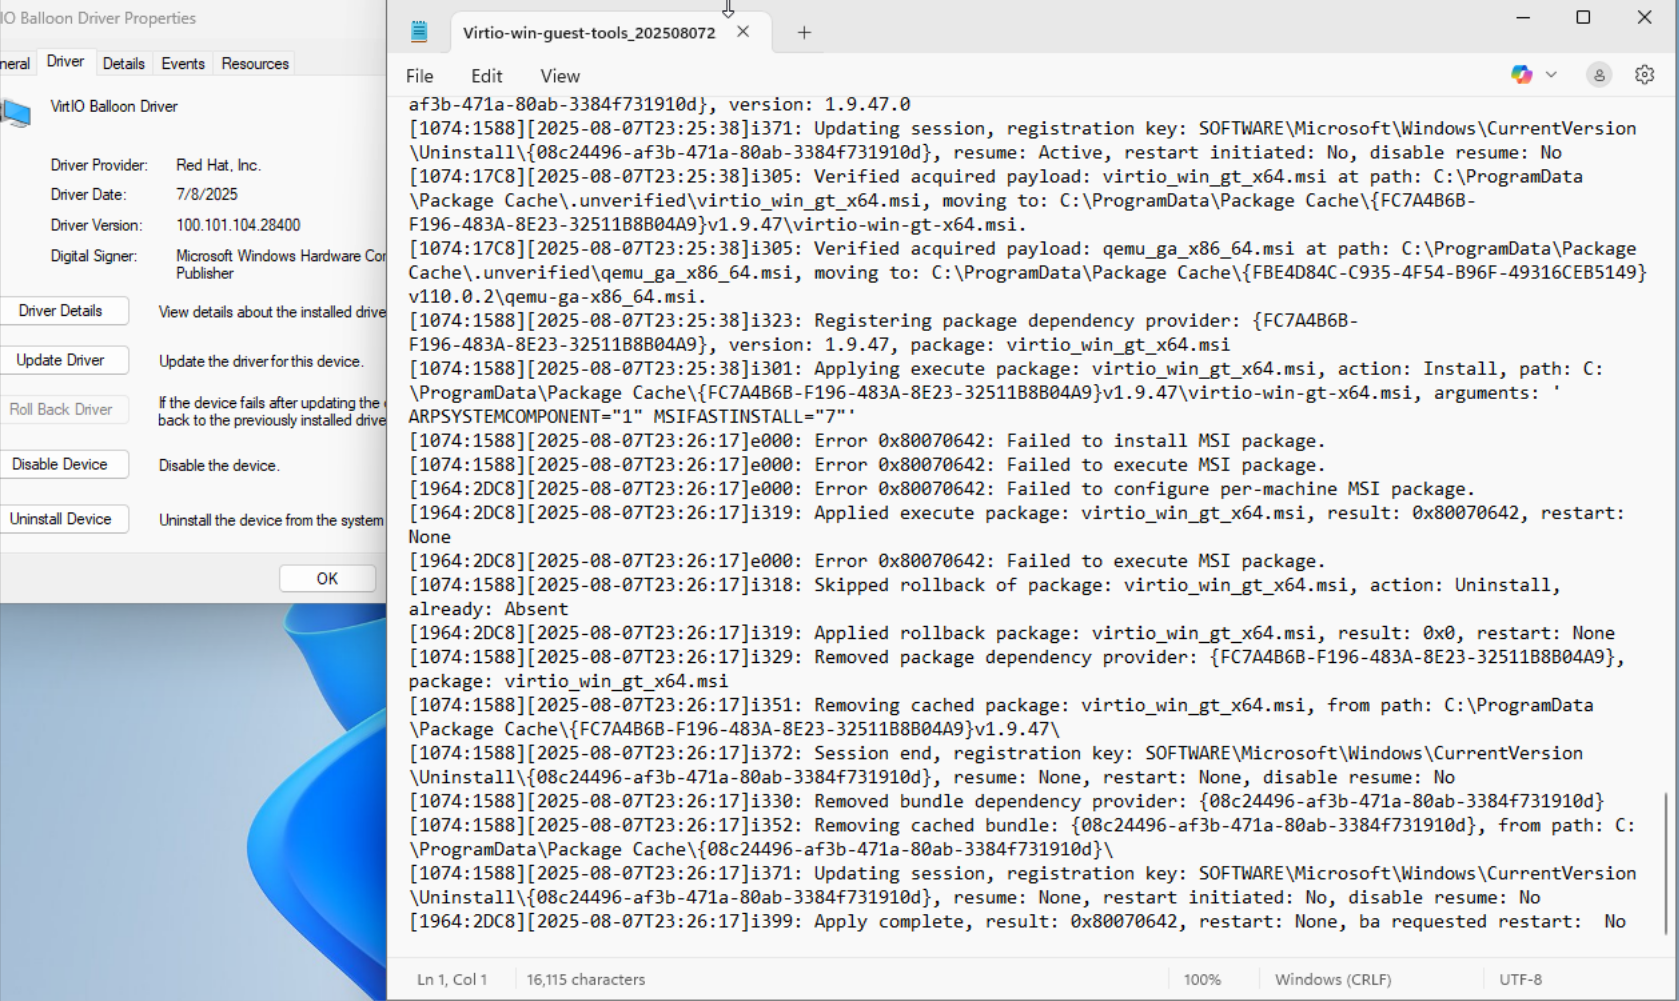The image size is (1679, 1001).
Task: Click the Windows (CRLF) line ending indicator
Action: click(1333, 980)
